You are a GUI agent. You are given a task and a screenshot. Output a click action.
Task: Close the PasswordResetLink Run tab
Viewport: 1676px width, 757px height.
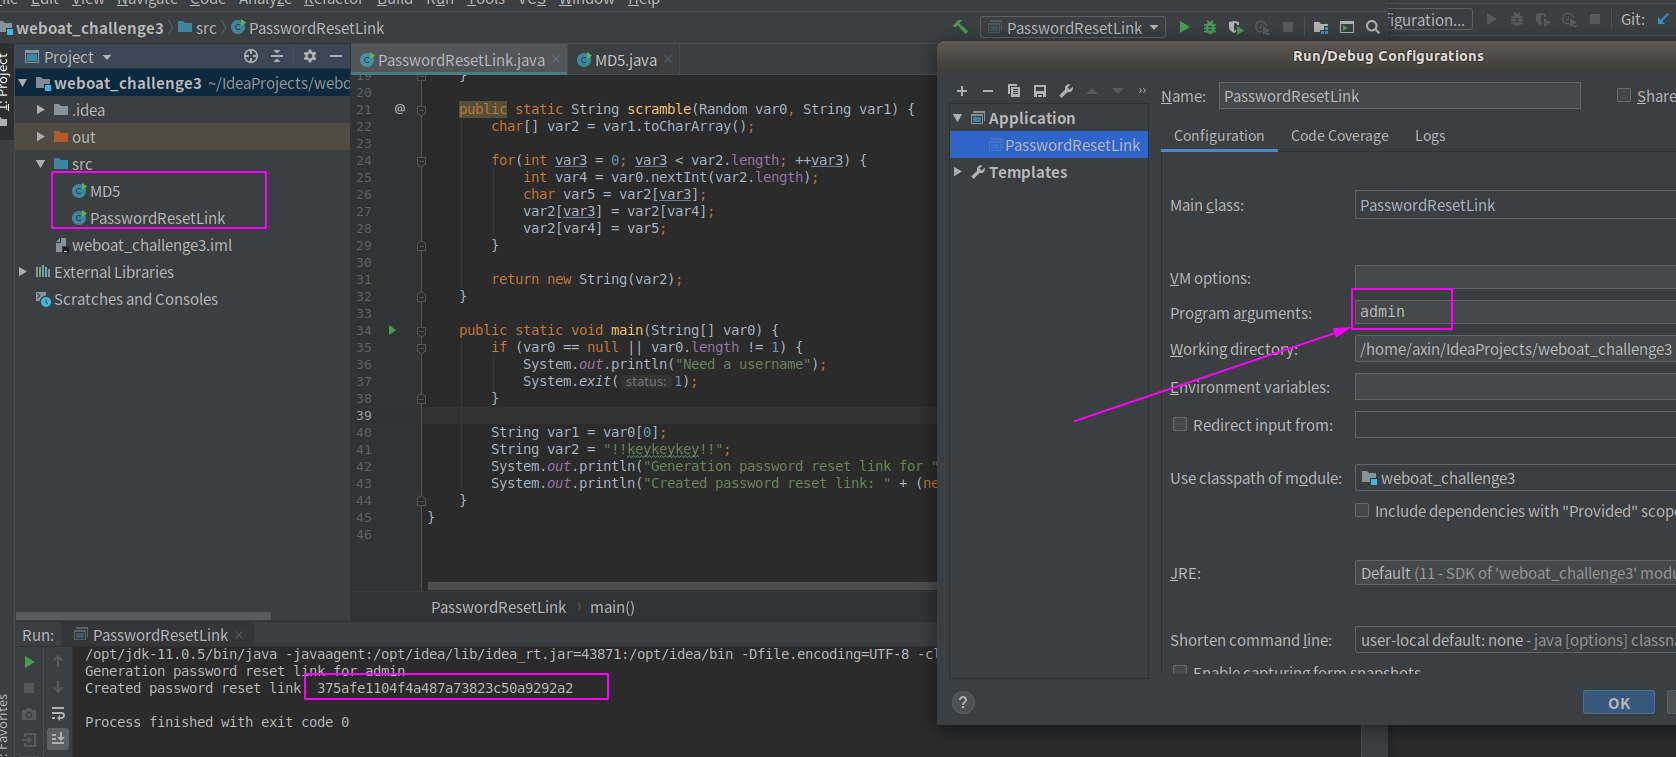[x=239, y=635]
